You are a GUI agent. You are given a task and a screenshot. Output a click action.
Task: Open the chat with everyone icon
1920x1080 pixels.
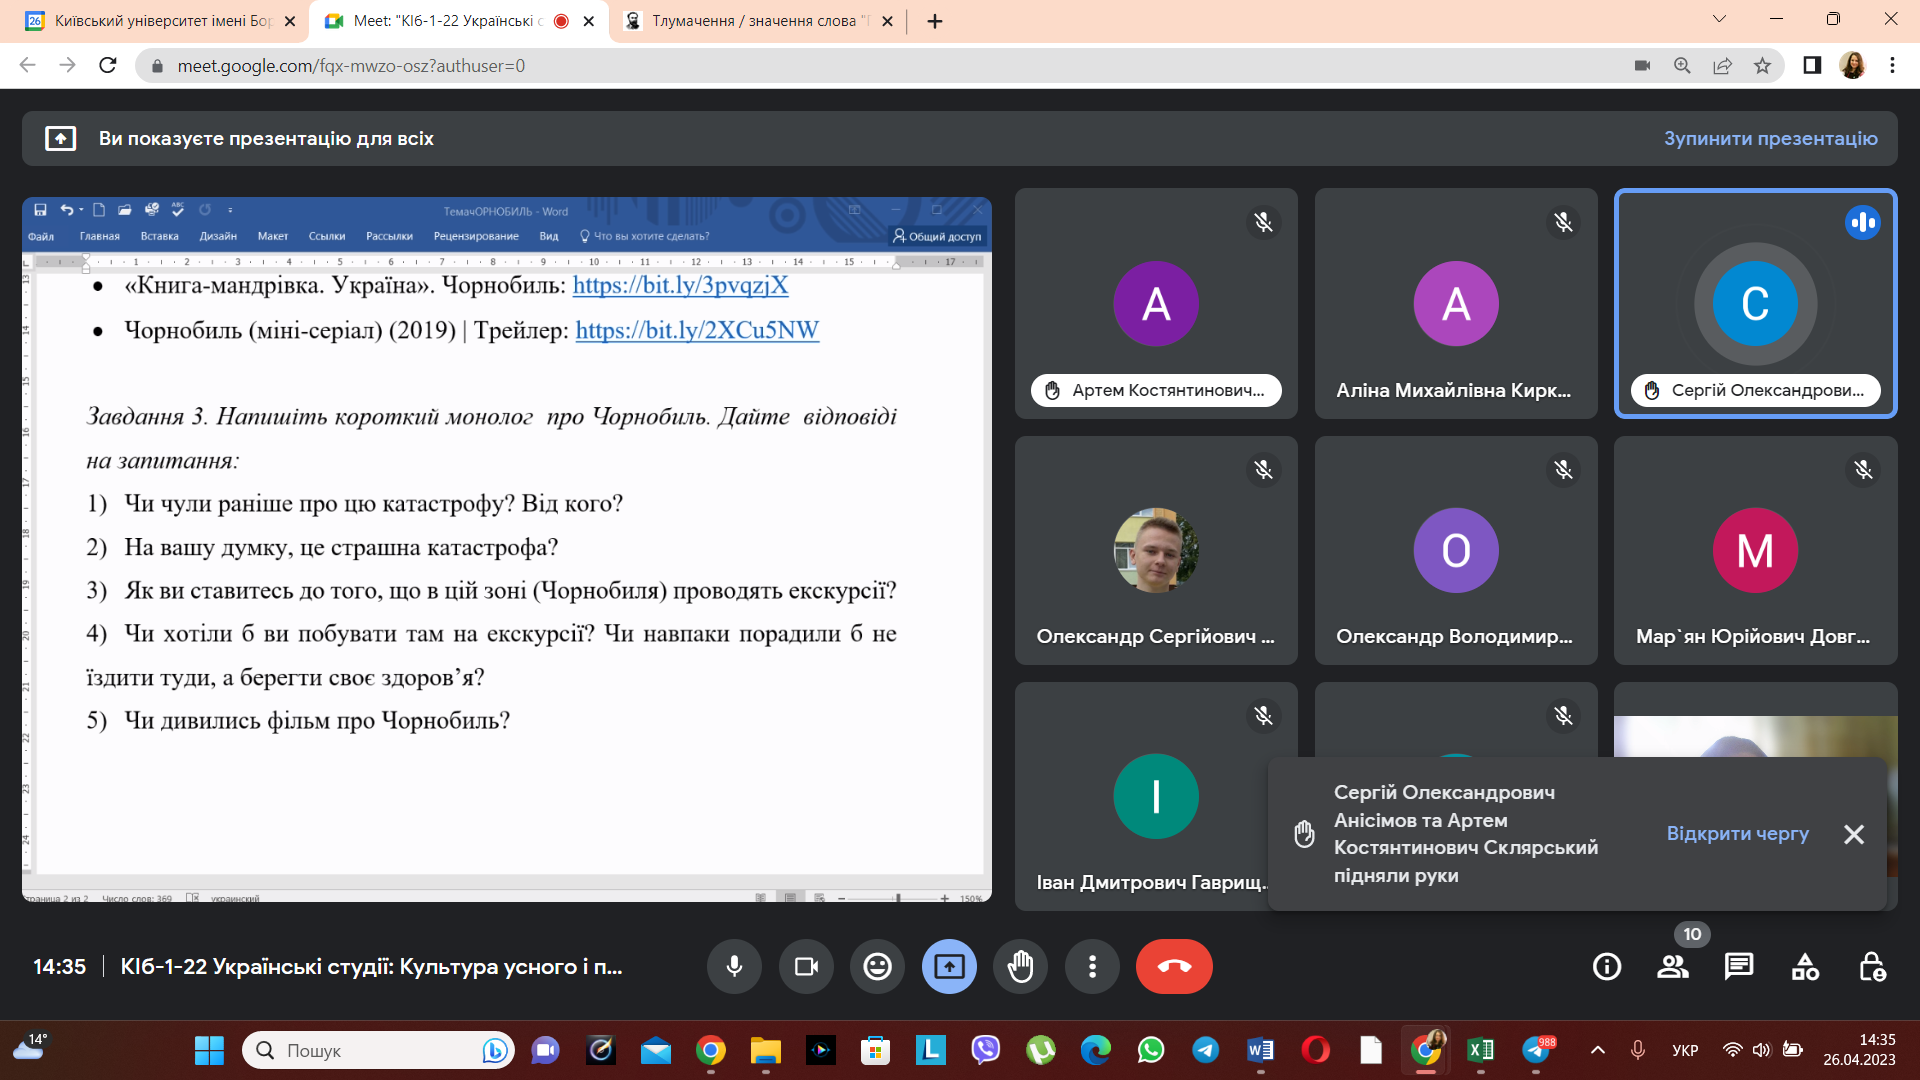tap(1739, 966)
